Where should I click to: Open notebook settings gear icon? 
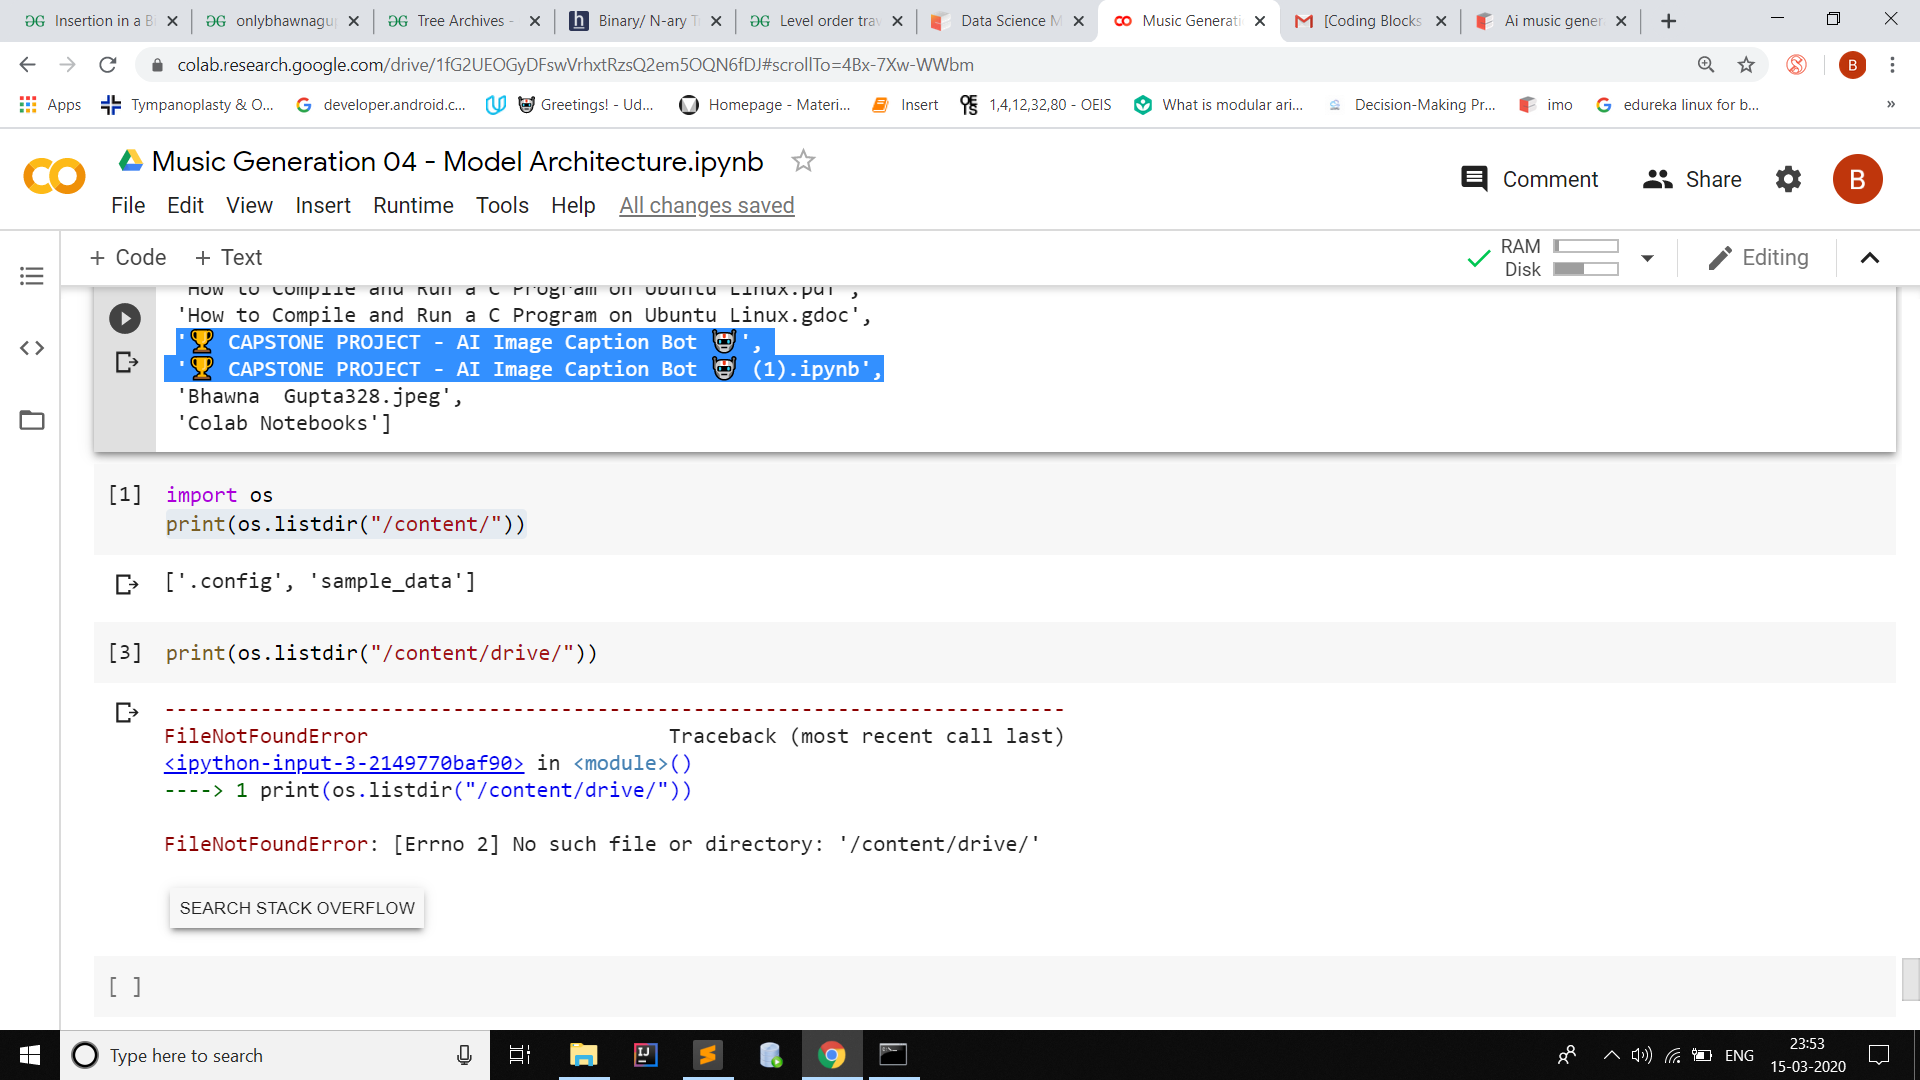click(1788, 179)
